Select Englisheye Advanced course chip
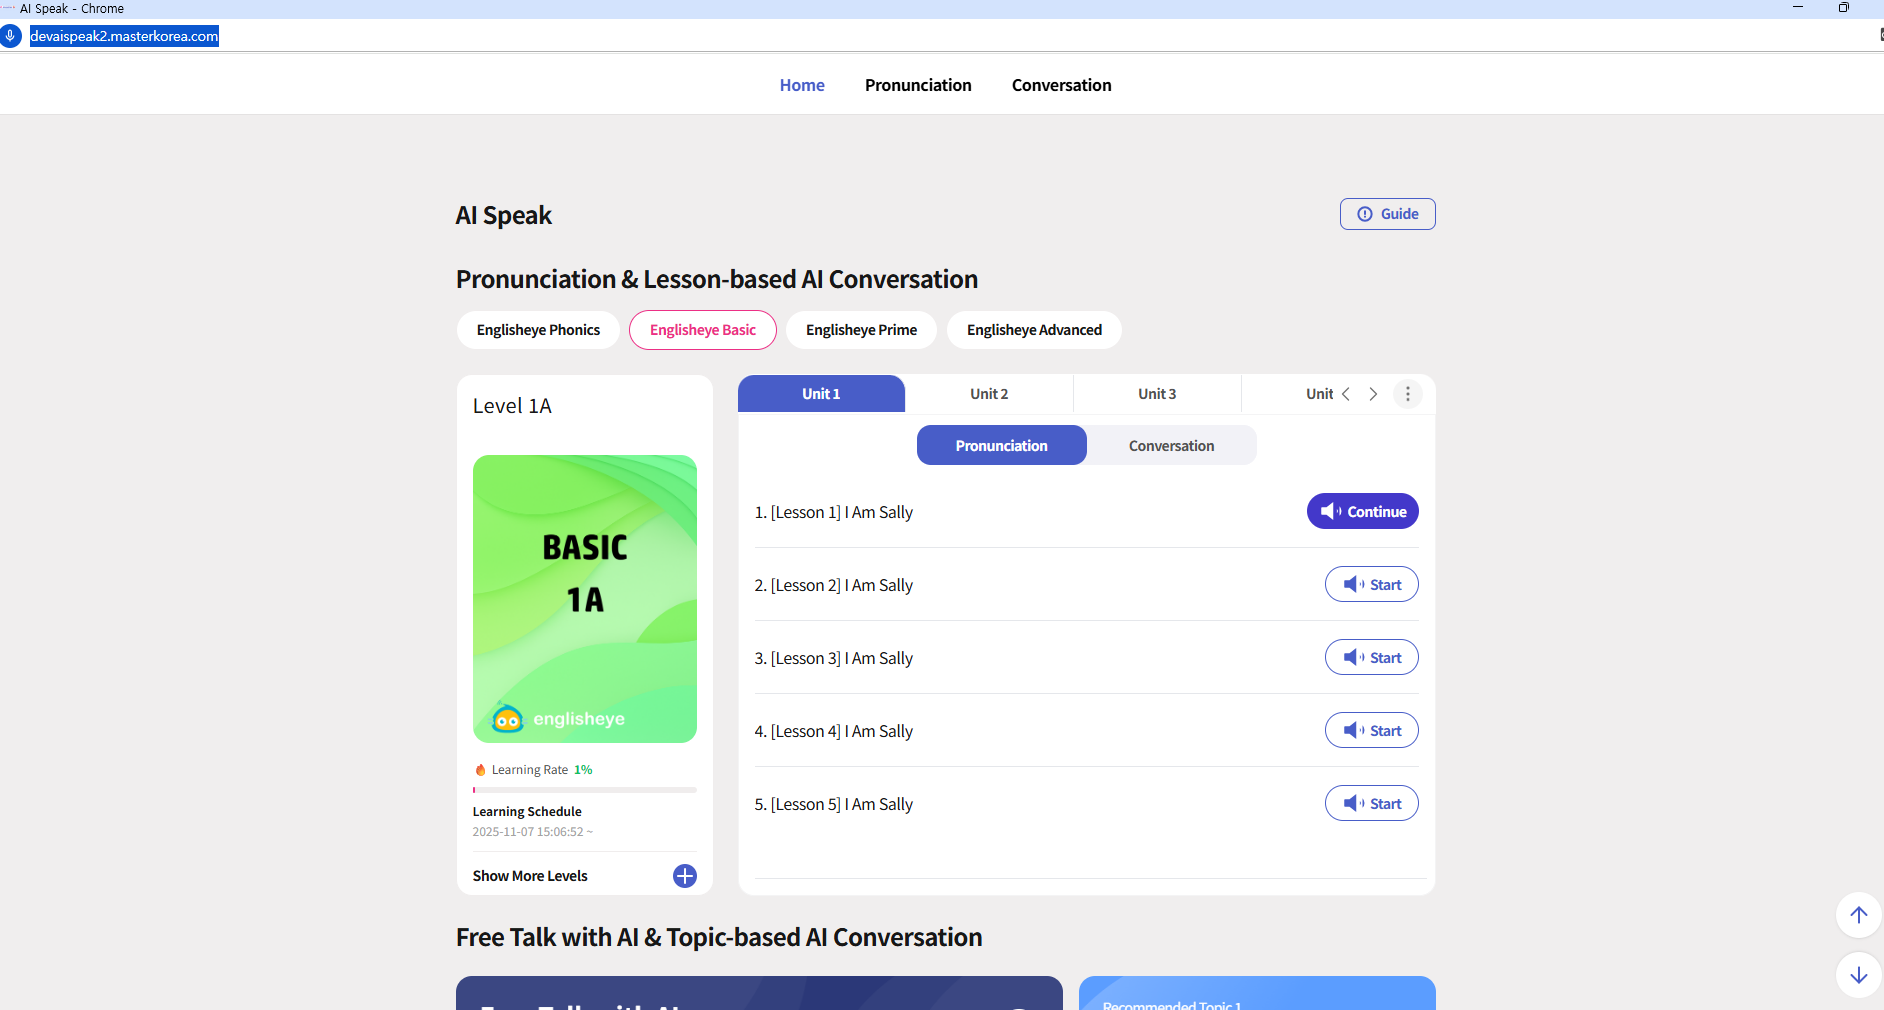 (x=1034, y=330)
